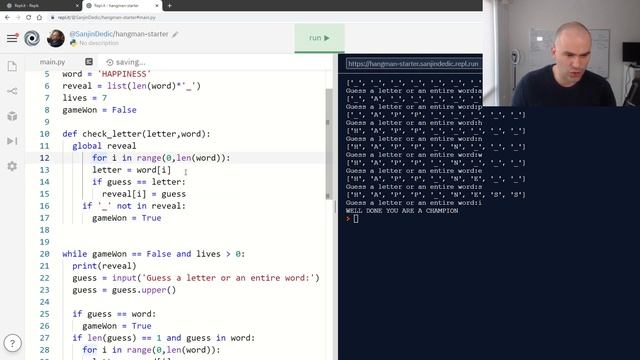The image size is (640, 360).
Task: Click the console URL field hangman-starter.sanjindedic.repl.run
Action: (x=413, y=64)
